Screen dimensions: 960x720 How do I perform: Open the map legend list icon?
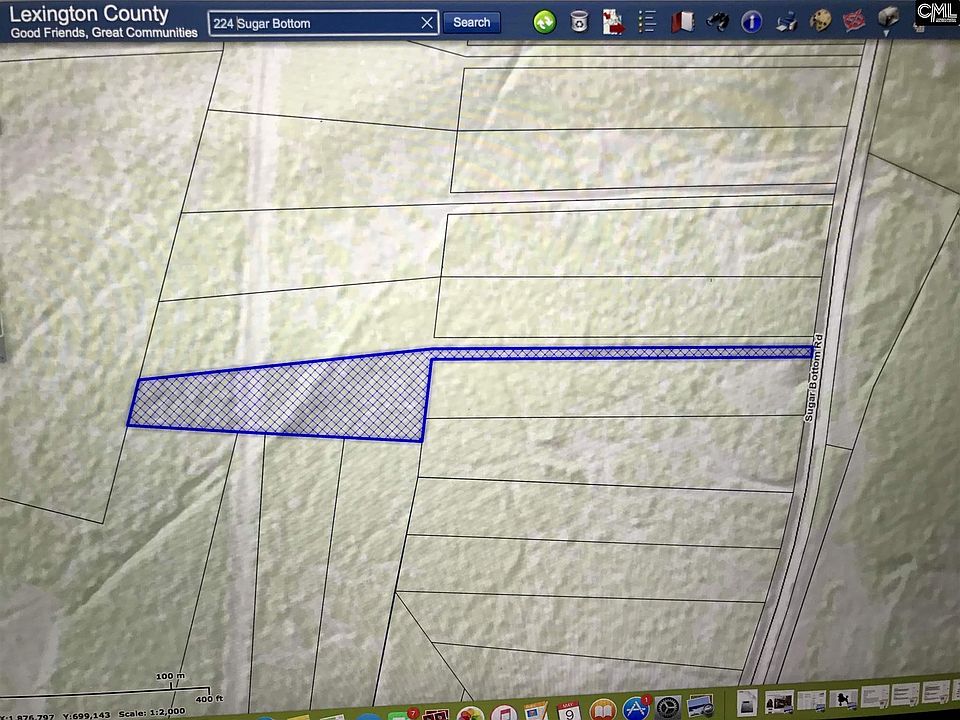click(x=647, y=22)
